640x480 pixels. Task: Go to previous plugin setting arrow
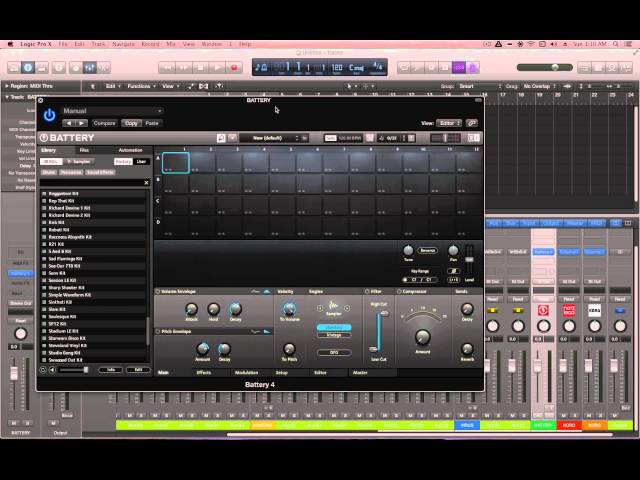click(x=69, y=123)
